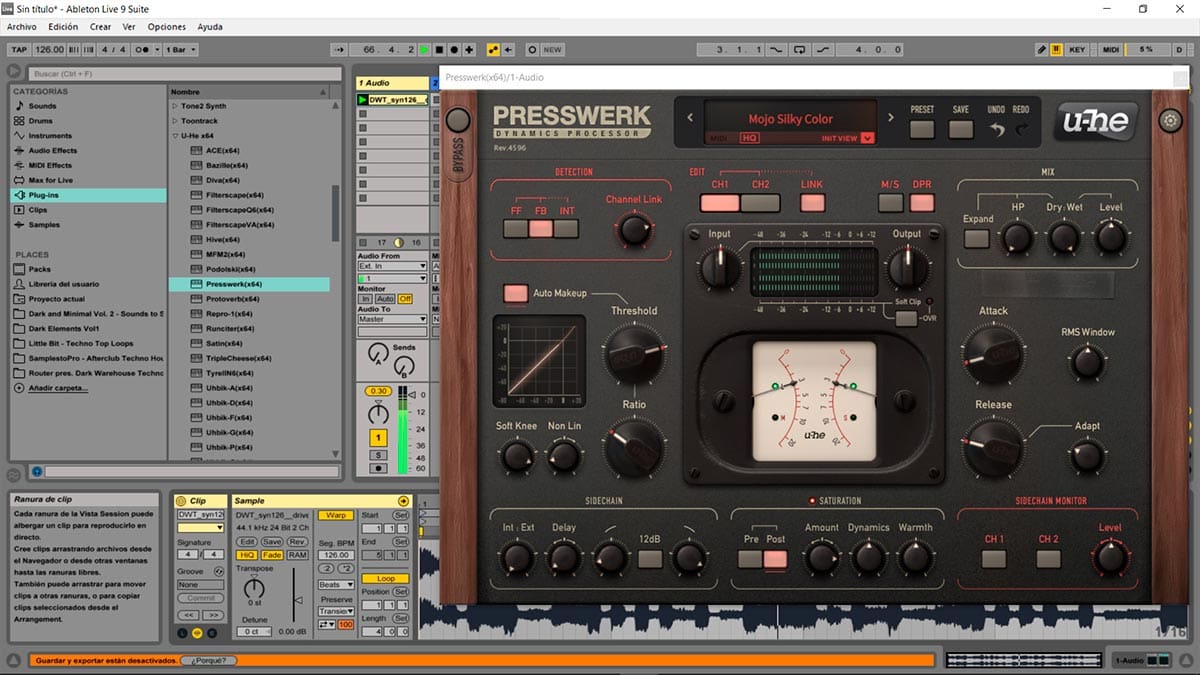Select Presswerk(x64) in plug-in list

click(249, 284)
